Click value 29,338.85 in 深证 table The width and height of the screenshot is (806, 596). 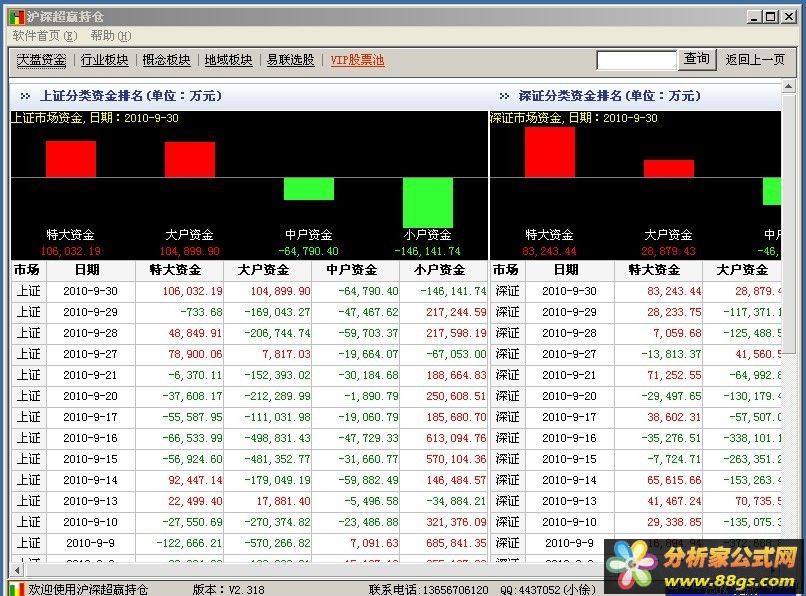(x=674, y=522)
